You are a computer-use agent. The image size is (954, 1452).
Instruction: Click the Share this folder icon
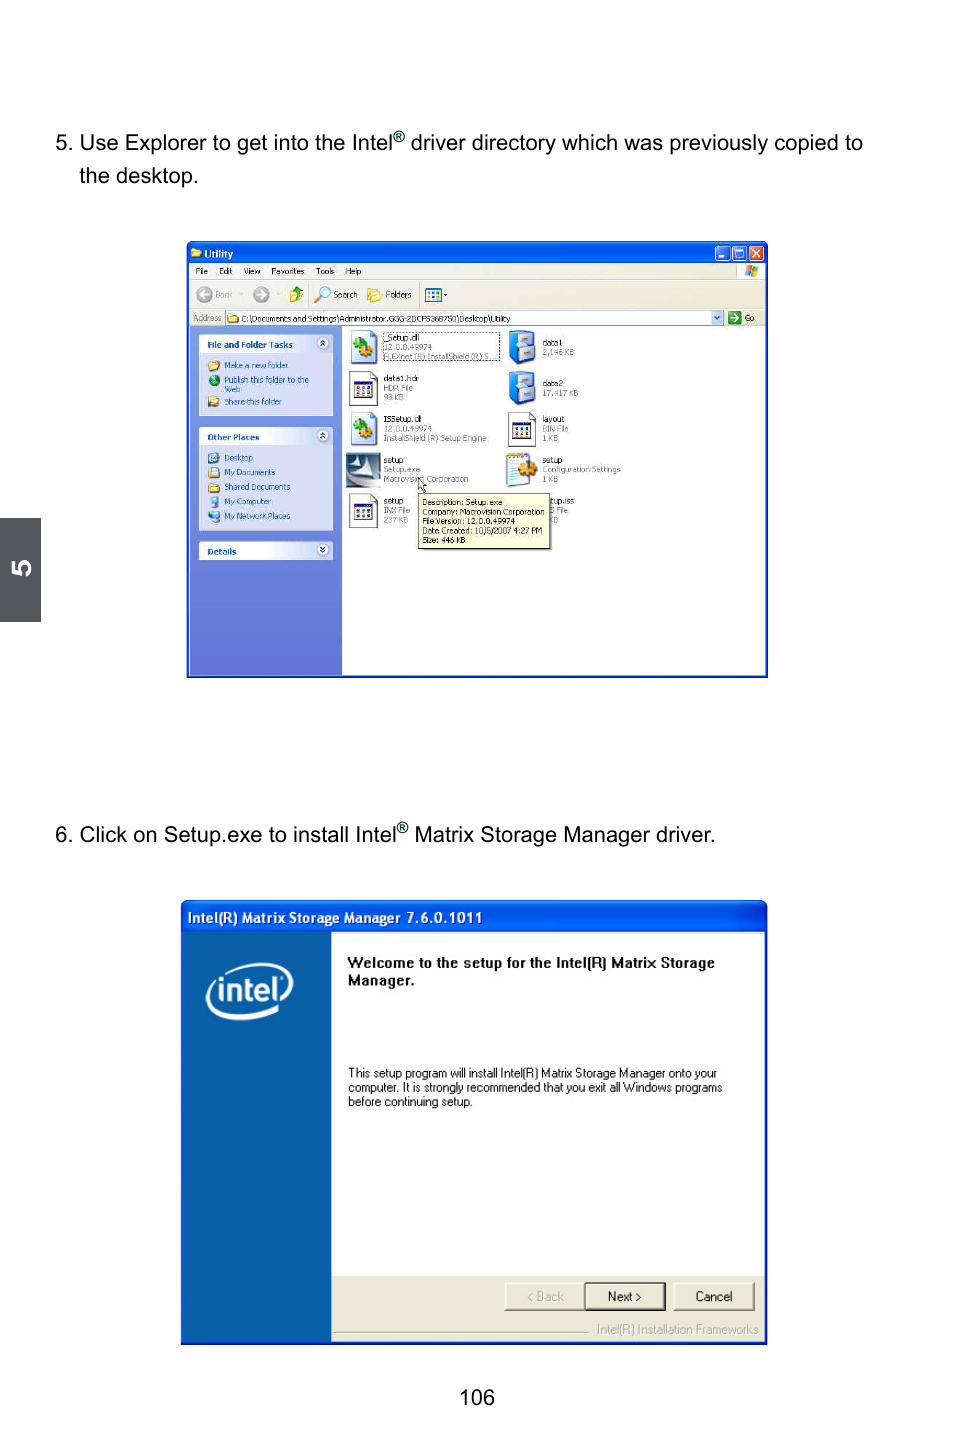(214, 401)
